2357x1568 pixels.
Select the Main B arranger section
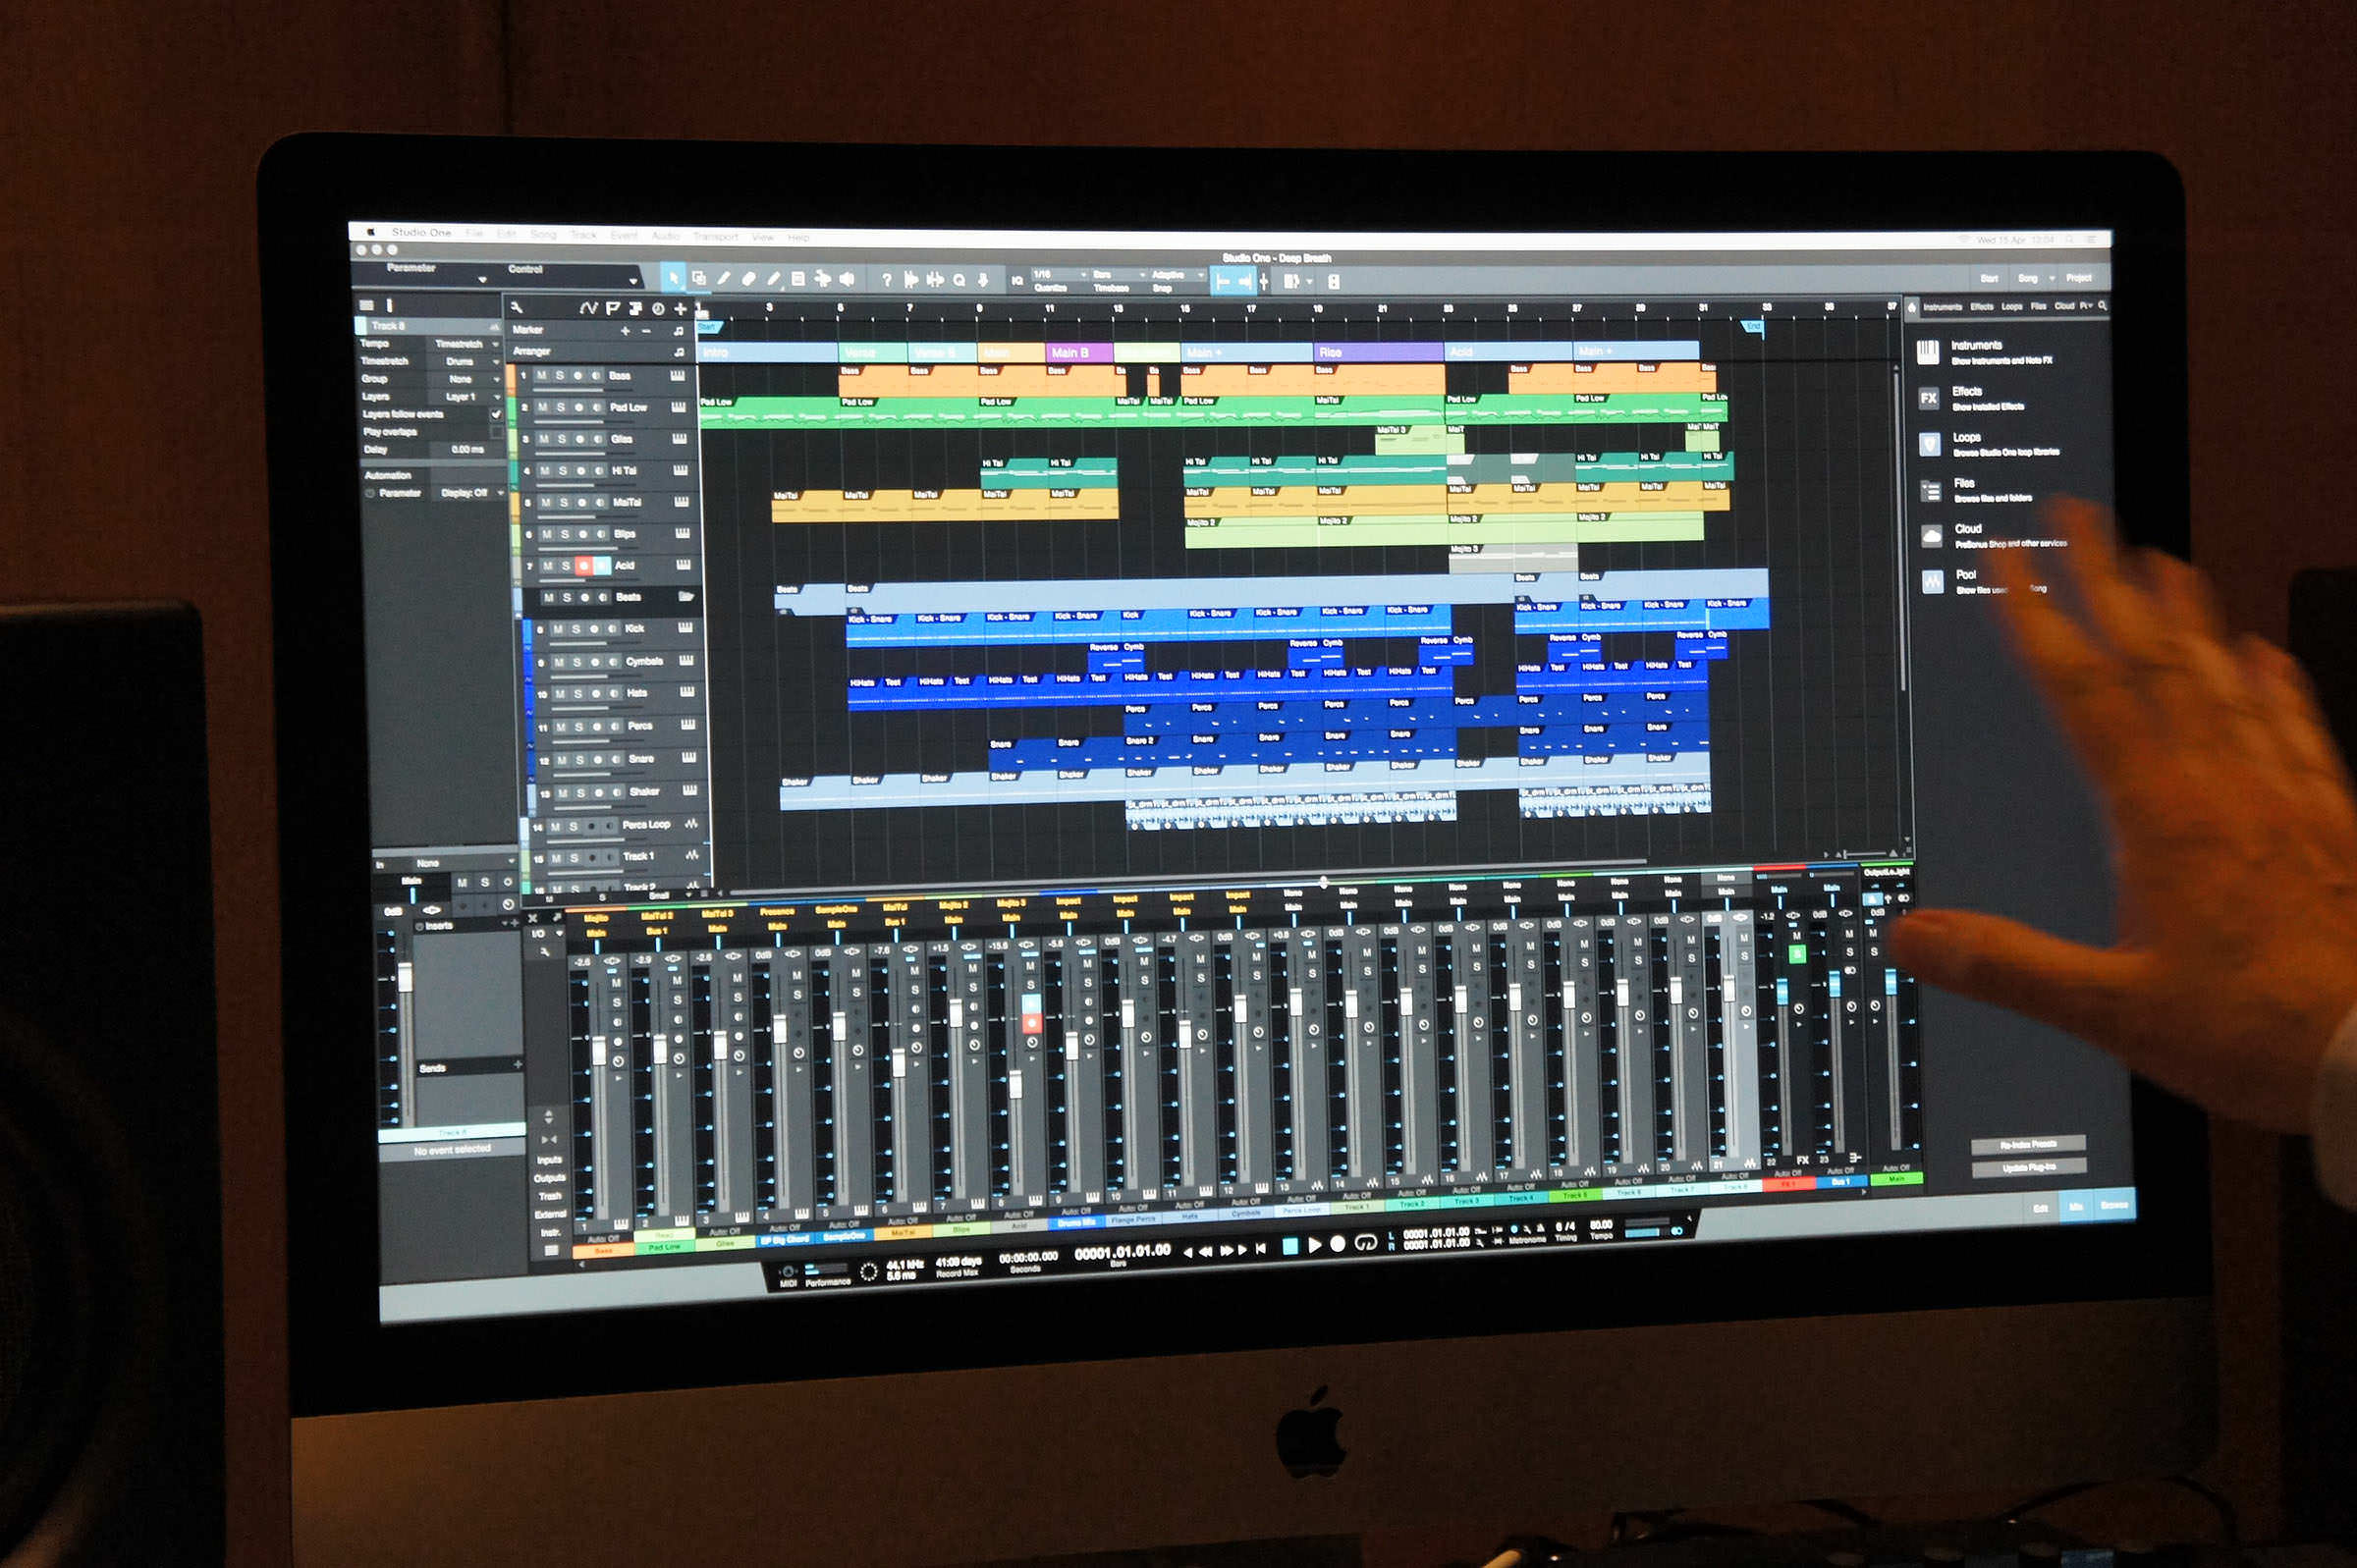coord(1079,352)
